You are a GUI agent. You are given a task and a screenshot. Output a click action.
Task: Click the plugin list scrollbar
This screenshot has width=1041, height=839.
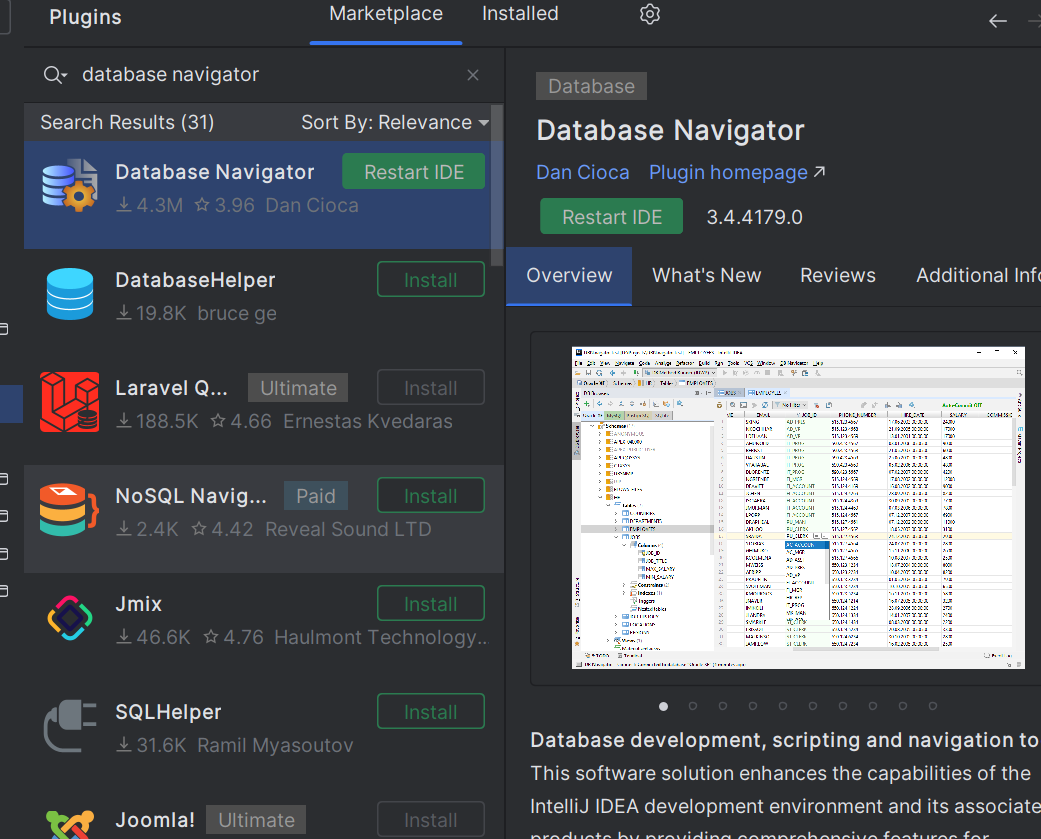coord(497,186)
